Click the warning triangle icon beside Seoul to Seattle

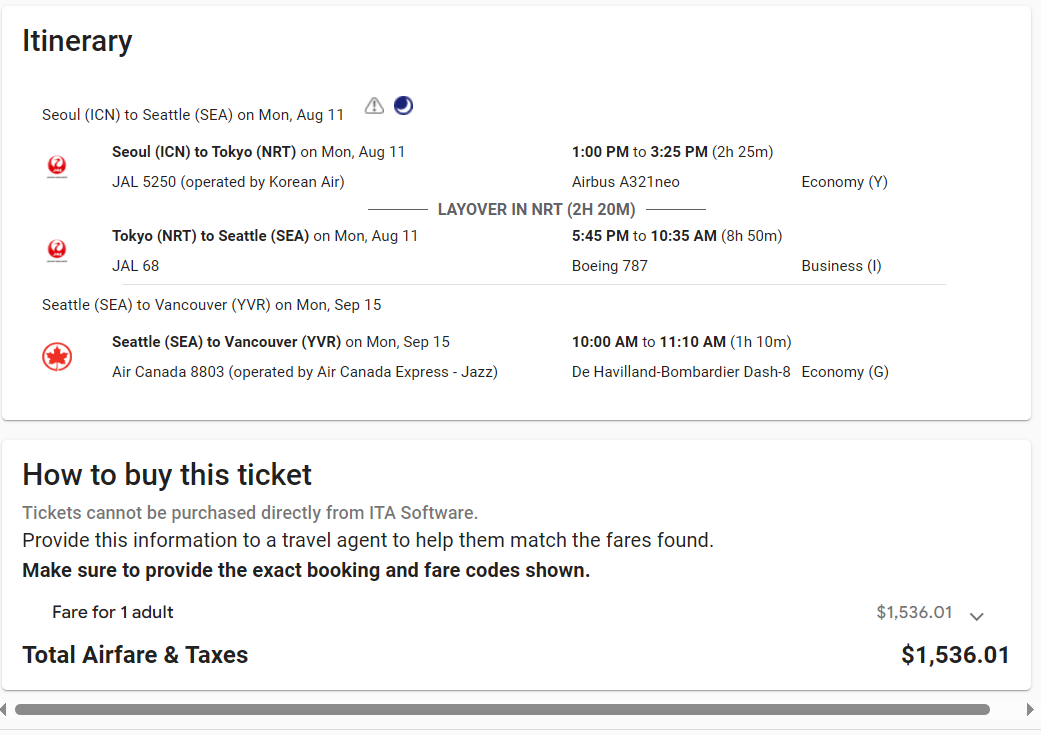click(x=374, y=106)
